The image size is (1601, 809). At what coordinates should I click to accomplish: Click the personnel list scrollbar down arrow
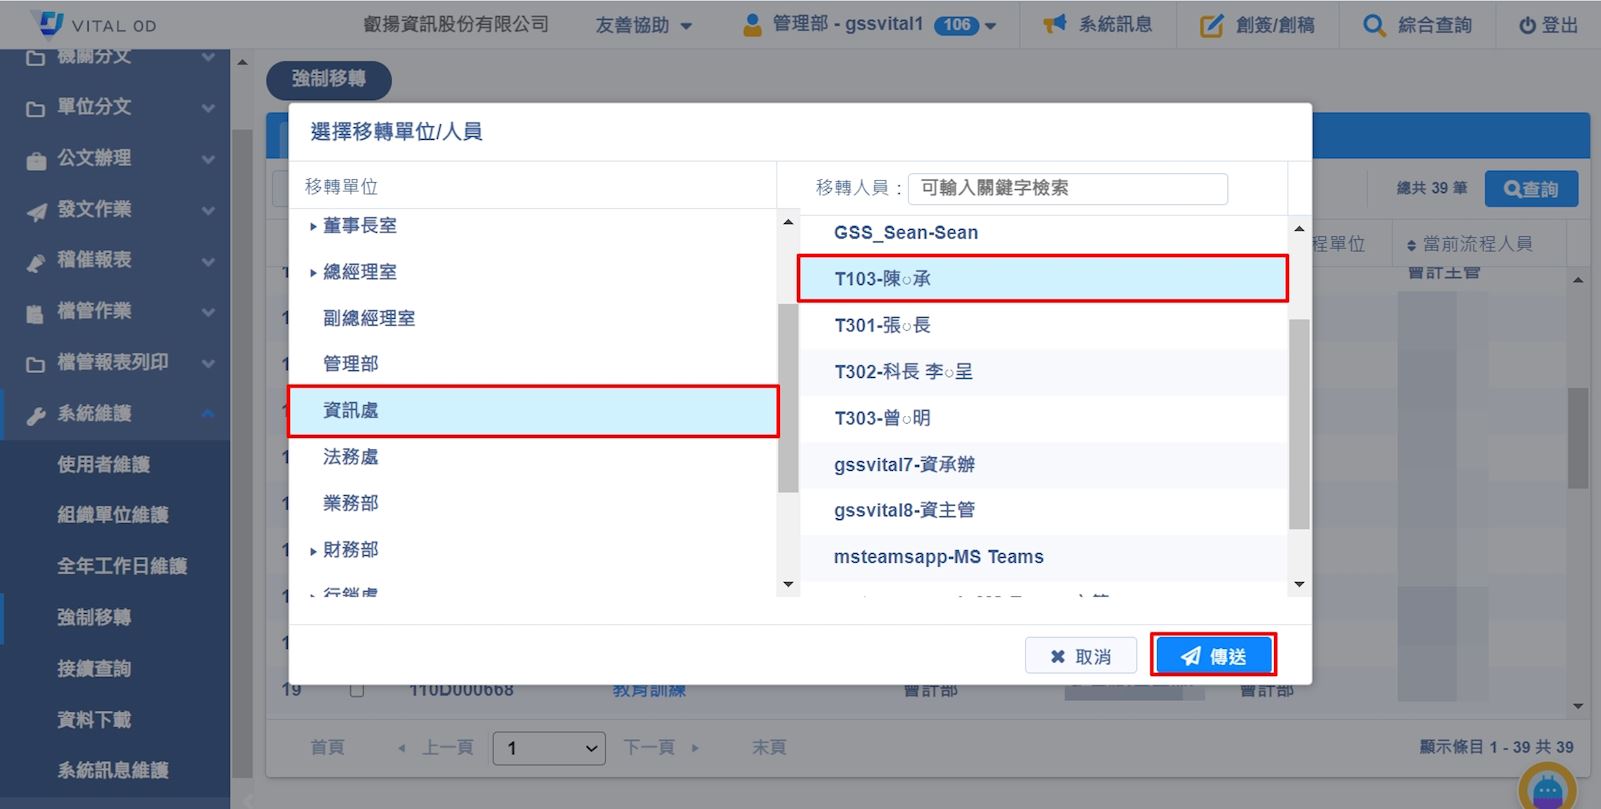click(x=1299, y=584)
